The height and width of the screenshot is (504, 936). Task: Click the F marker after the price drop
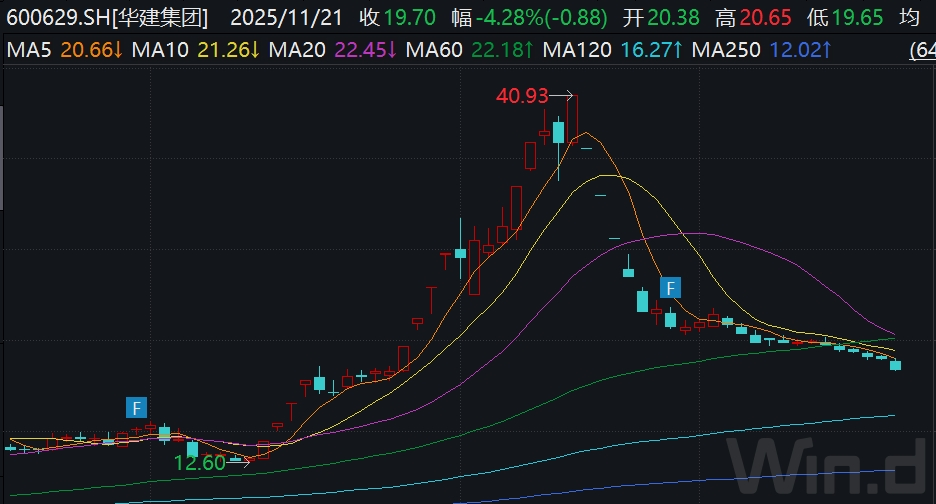[x=671, y=288]
